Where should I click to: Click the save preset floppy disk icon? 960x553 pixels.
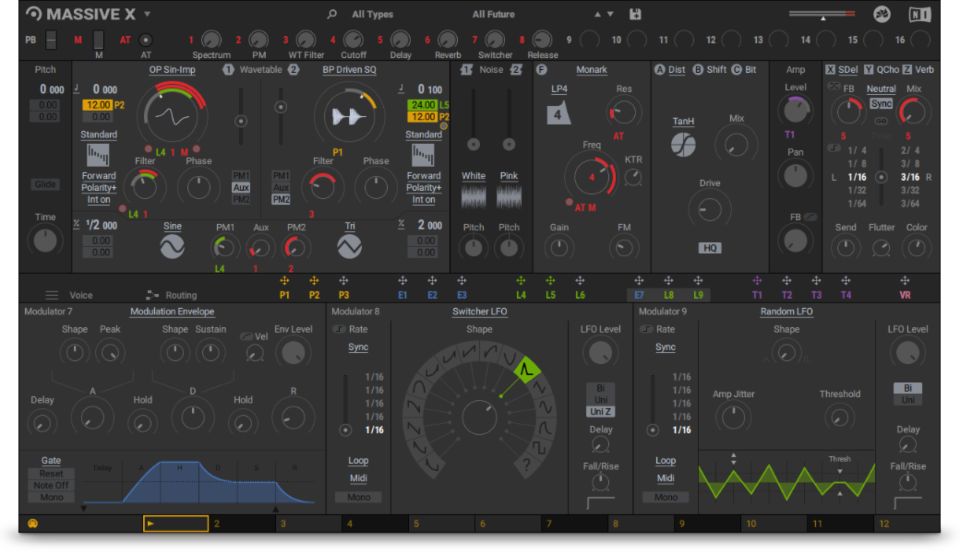pyautogui.click(x=635, y=14)
